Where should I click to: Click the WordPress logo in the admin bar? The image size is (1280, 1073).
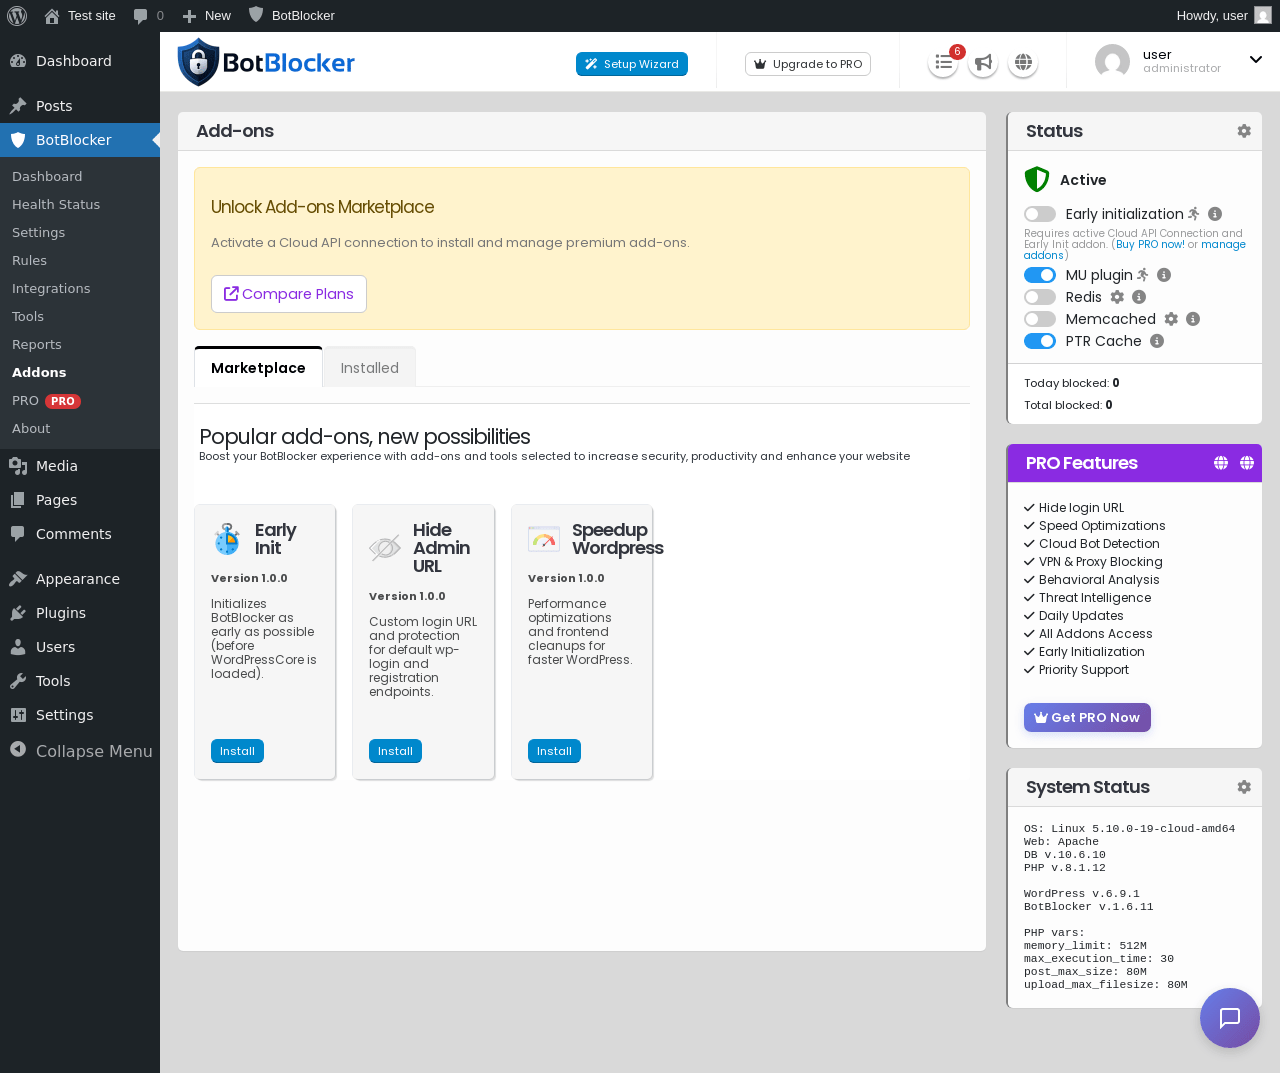tap(17, 16)
